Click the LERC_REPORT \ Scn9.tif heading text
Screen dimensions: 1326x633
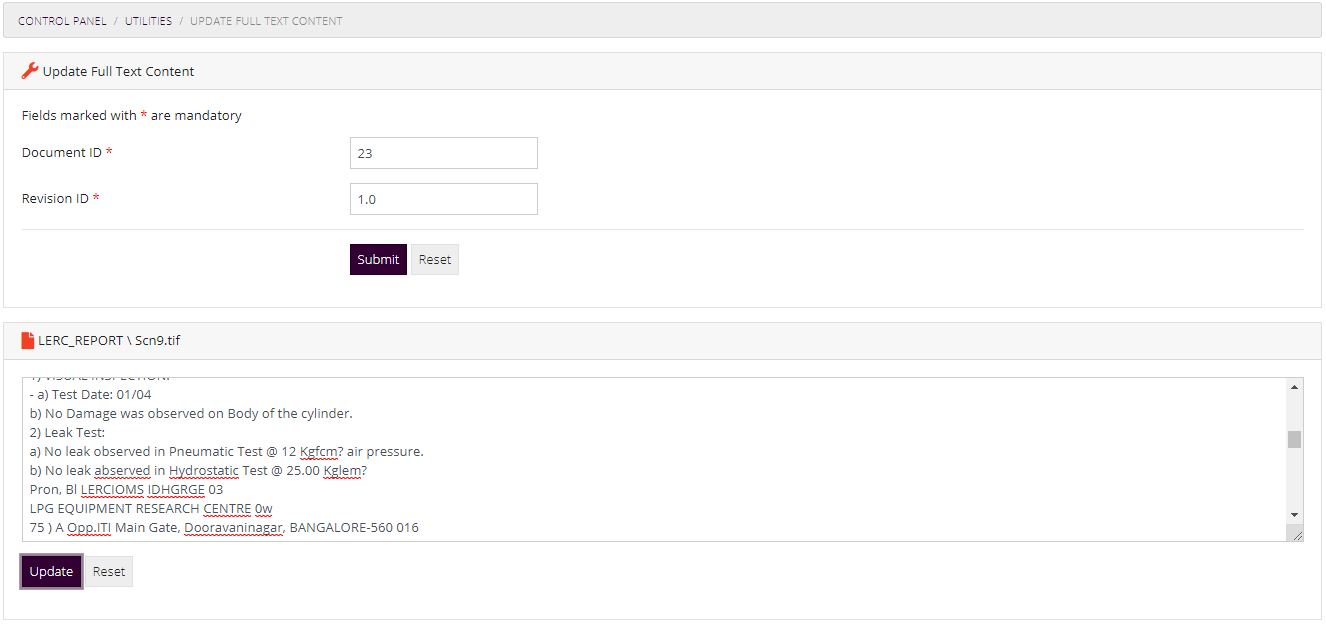tap(109, 341)
